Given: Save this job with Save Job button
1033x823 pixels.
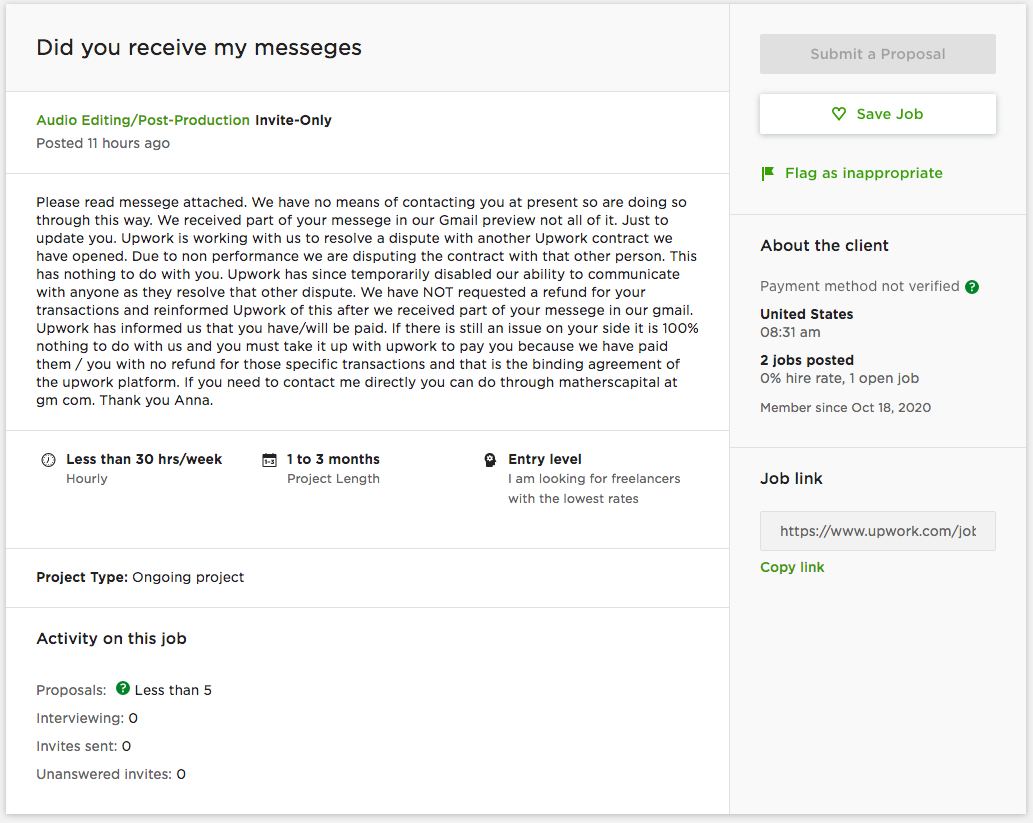Looking at the screenshot, I should click(x=878, y=114).
